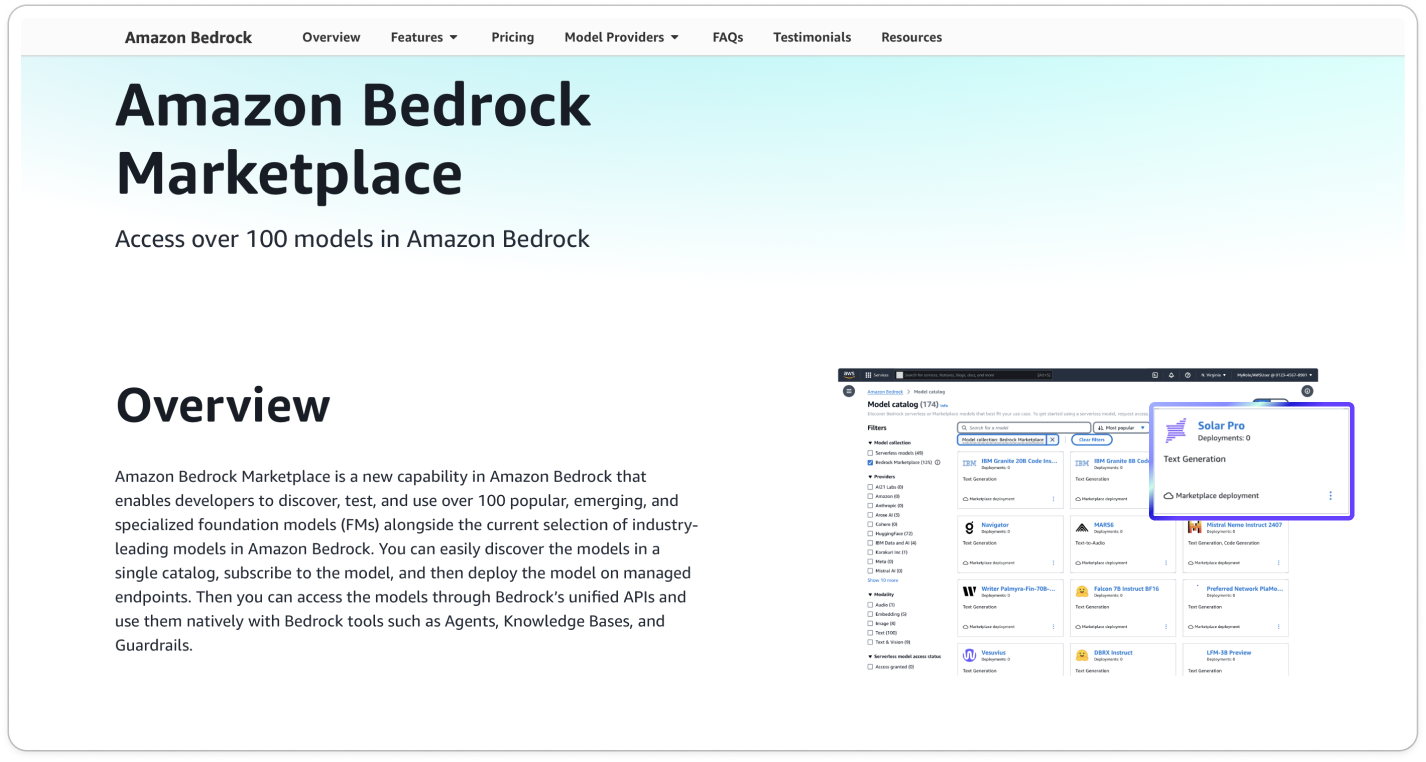Expand the Features dropdown menu
The width and height of the screenshot is (1426, 762).
(424, 37)
